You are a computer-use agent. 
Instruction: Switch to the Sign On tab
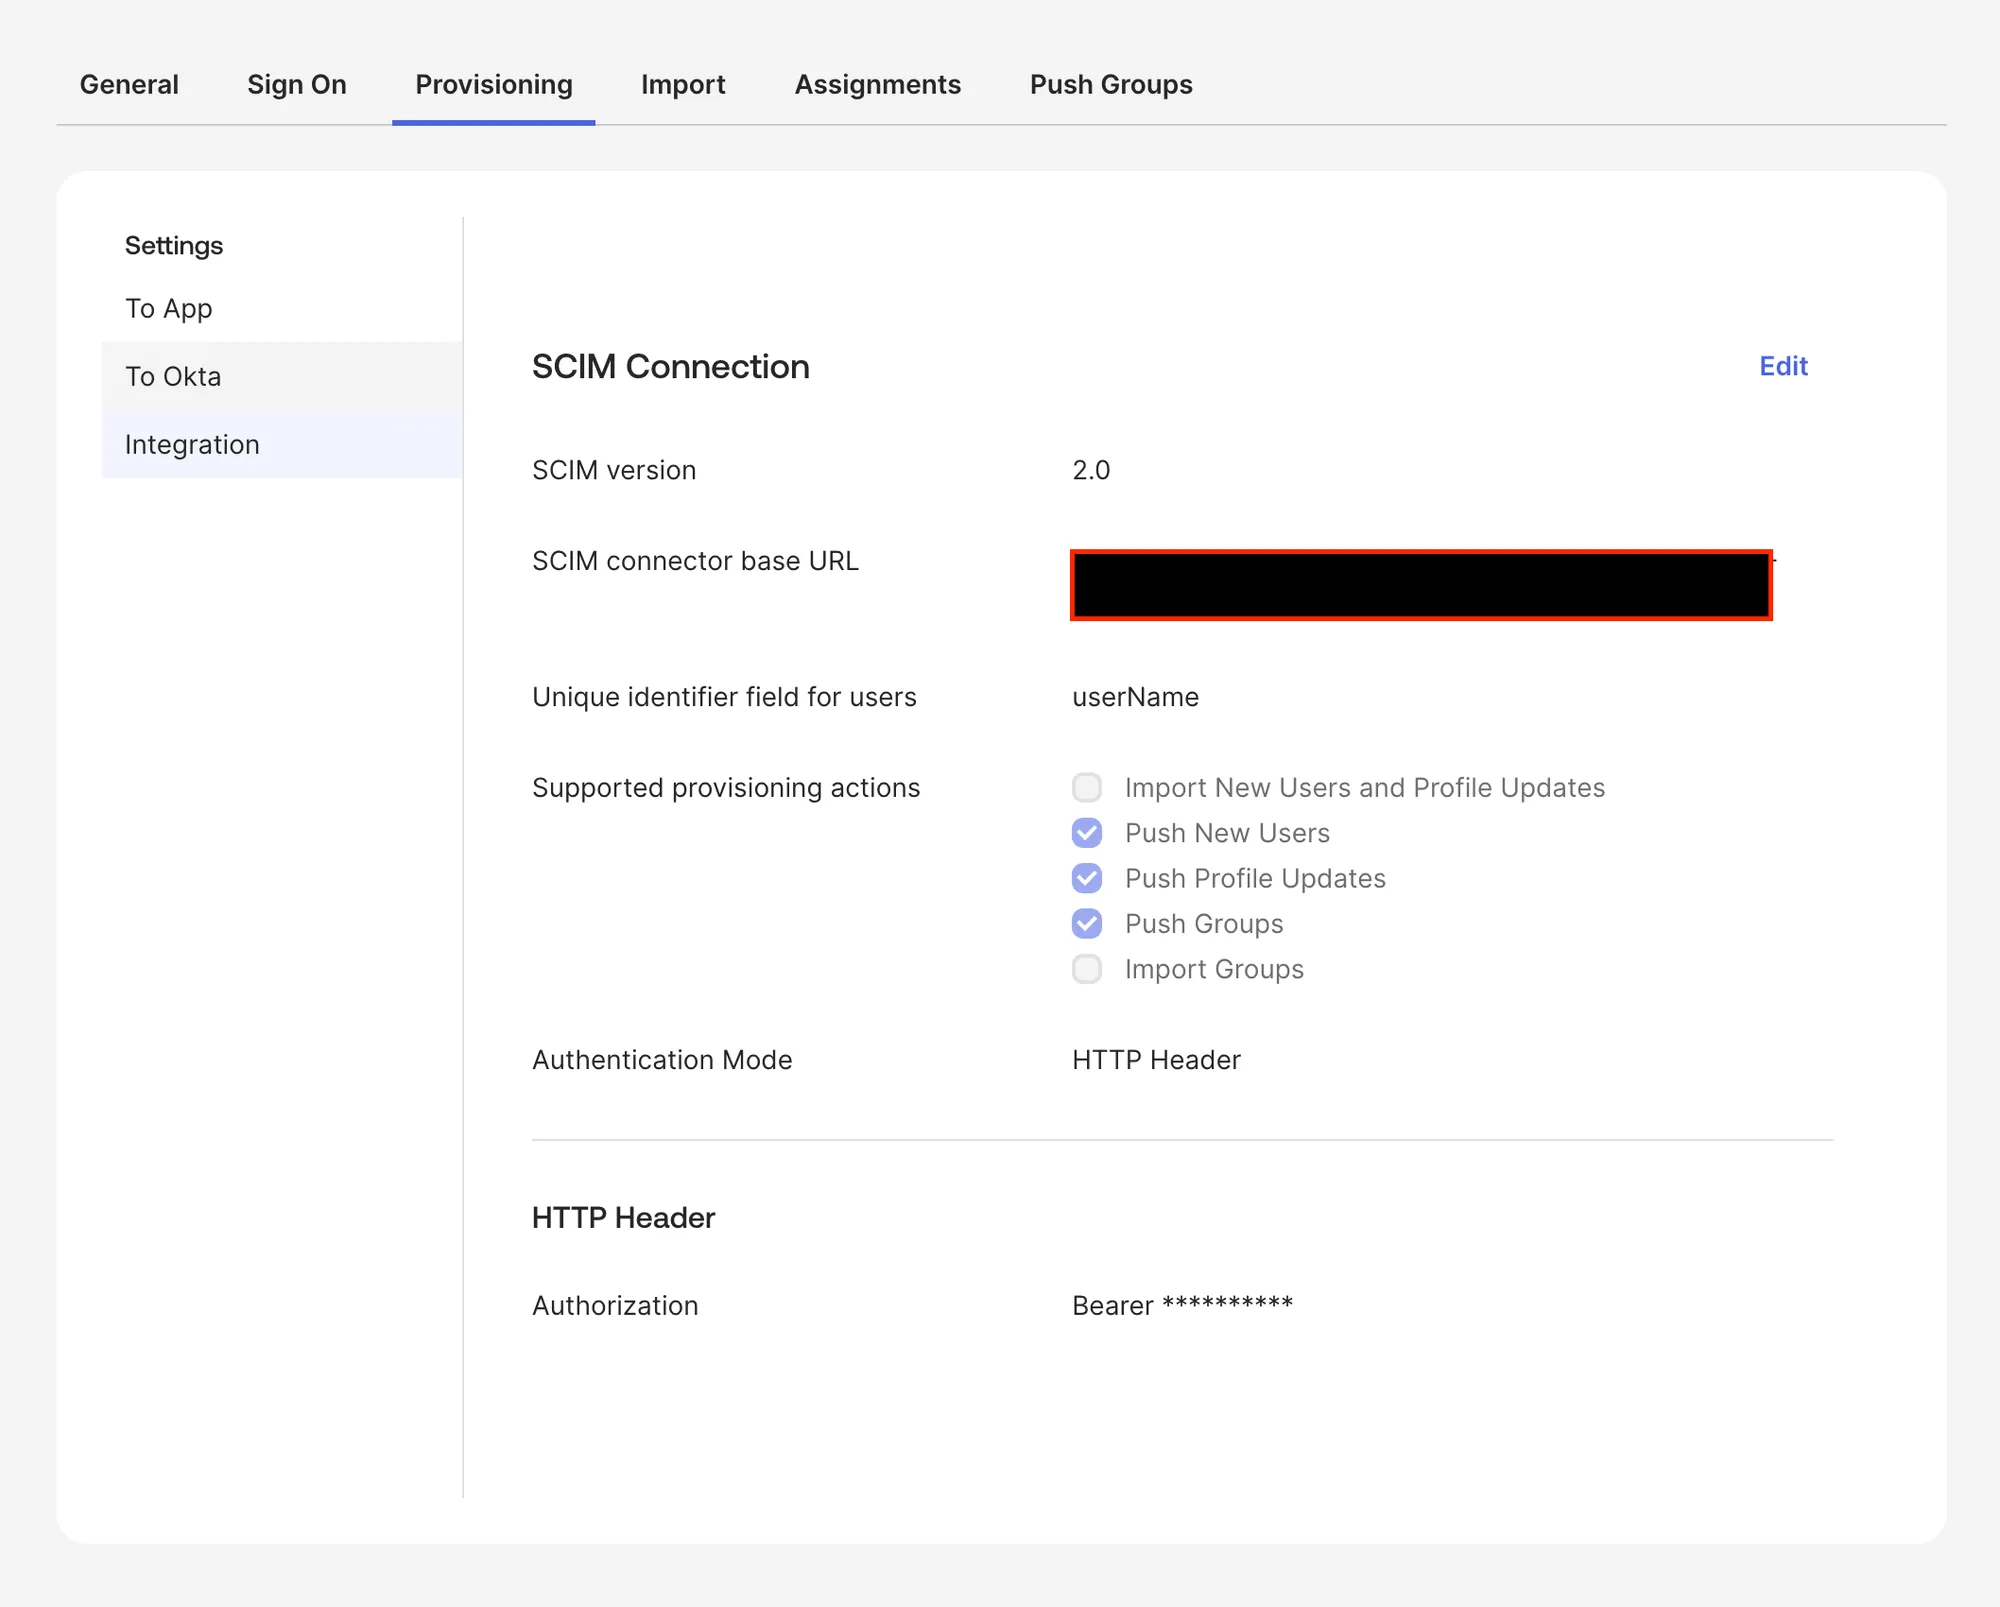tap(296, 84)
